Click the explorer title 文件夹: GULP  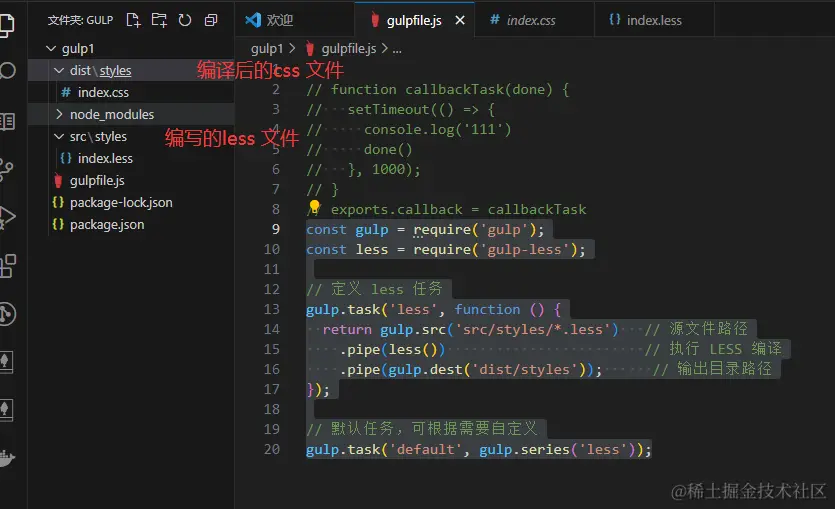click(x=80, y=20)
